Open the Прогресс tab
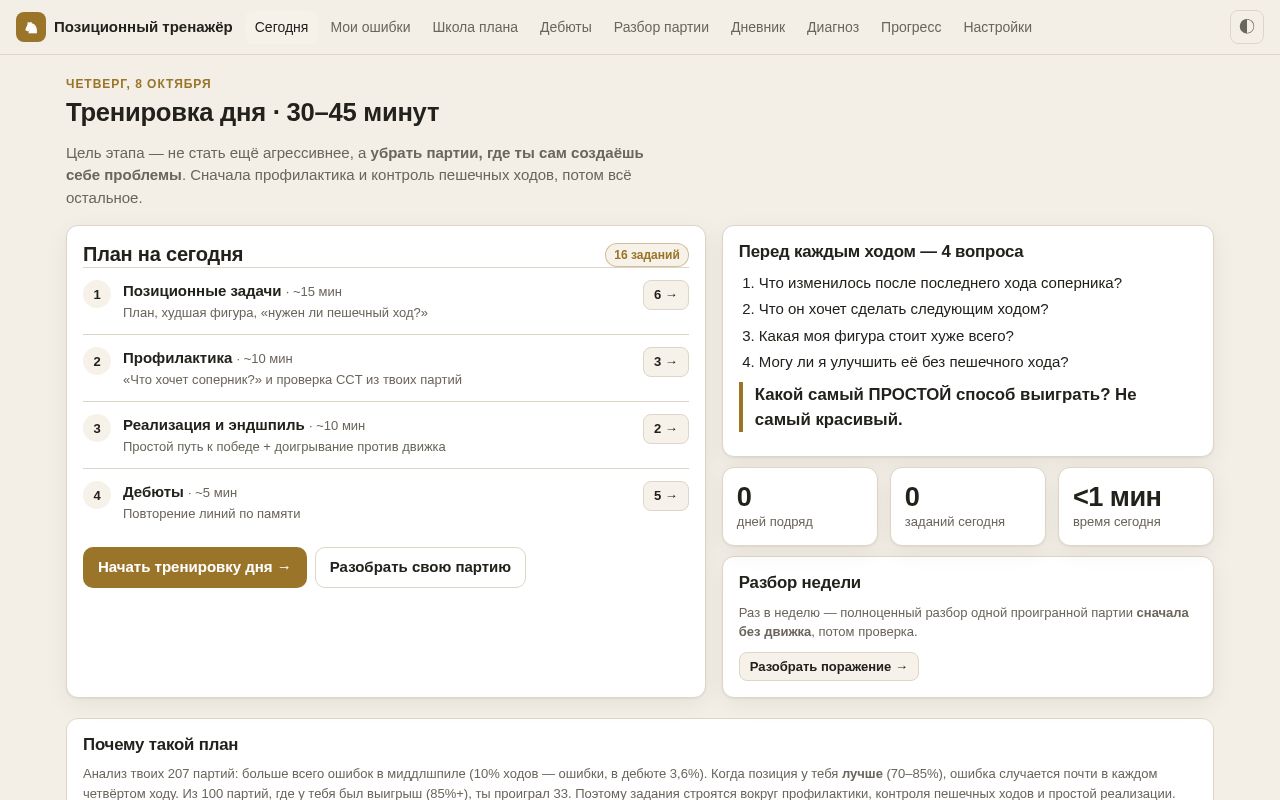 (x=911, y=27)
